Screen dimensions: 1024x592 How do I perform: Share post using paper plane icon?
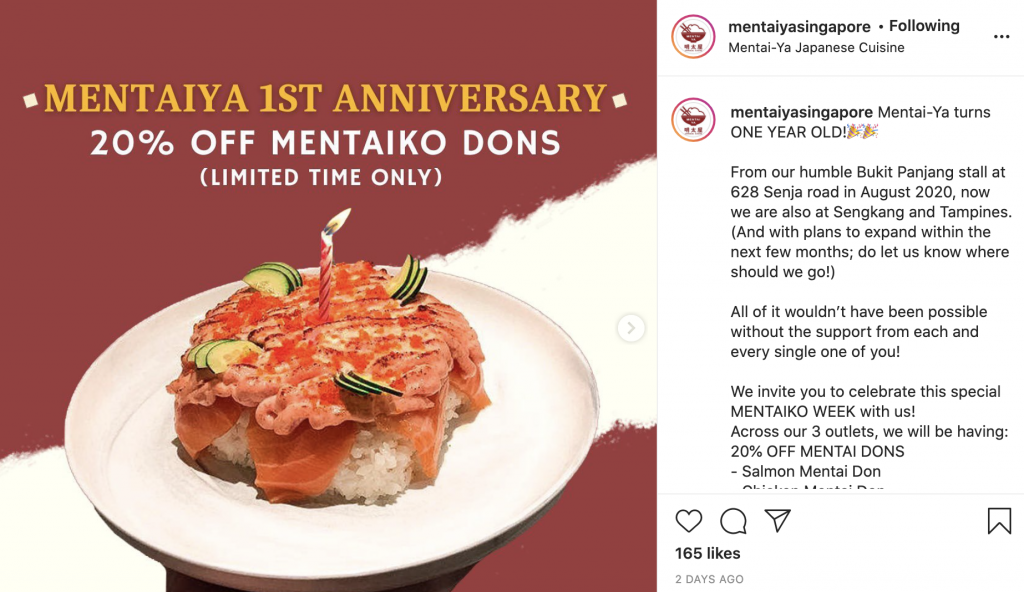click(x=777, y=521)
